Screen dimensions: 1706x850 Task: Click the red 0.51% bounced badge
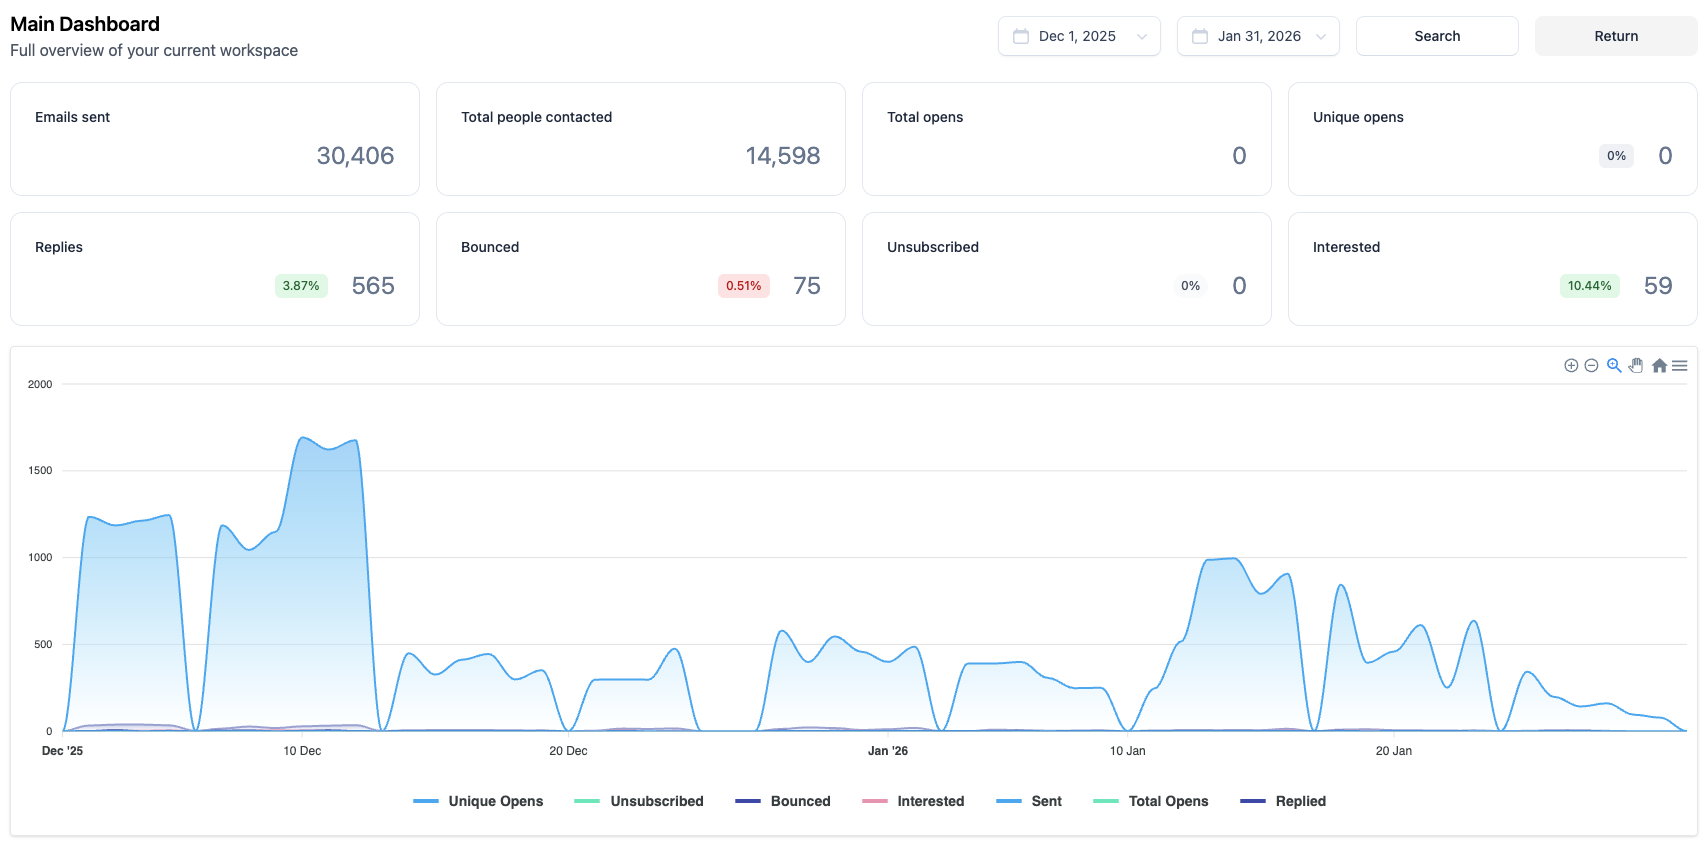(744, 286)
